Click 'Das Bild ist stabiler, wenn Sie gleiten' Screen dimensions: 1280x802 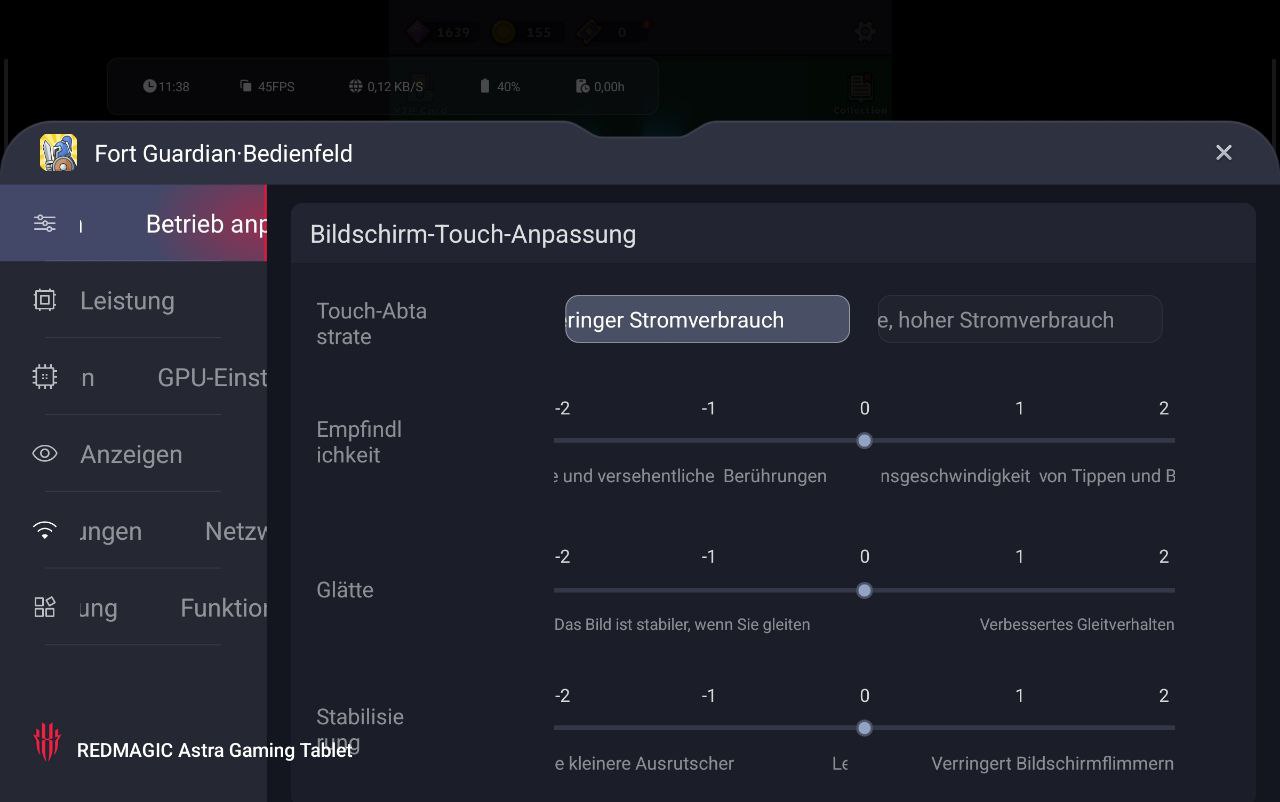(x=682, y=624)
